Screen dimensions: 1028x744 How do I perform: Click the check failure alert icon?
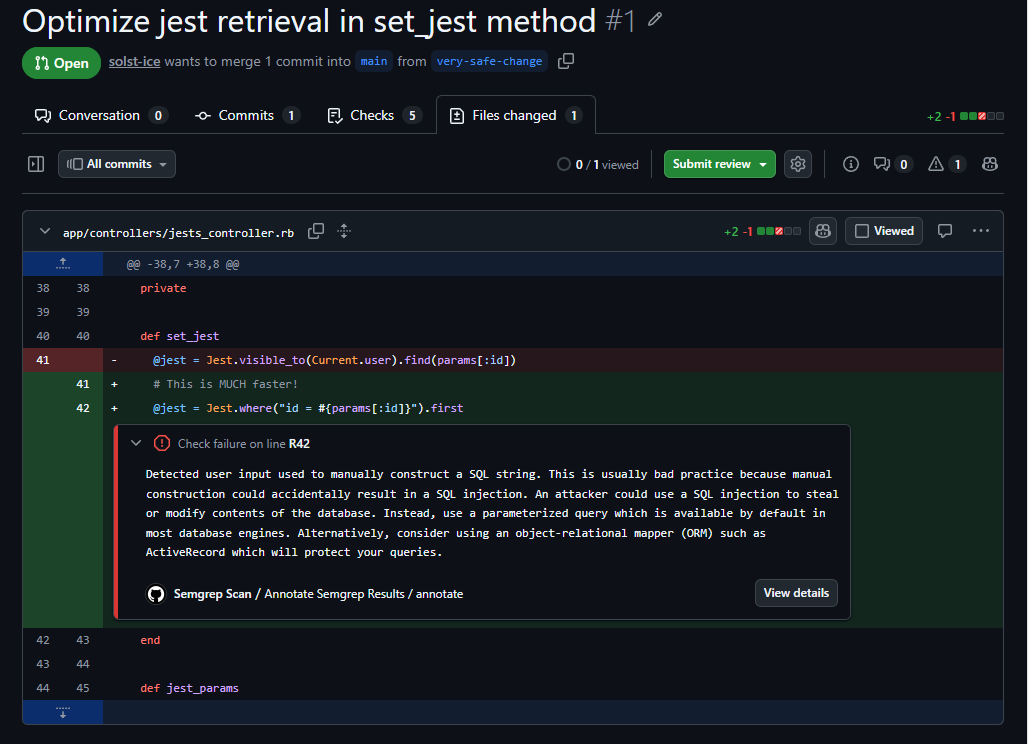161,443
